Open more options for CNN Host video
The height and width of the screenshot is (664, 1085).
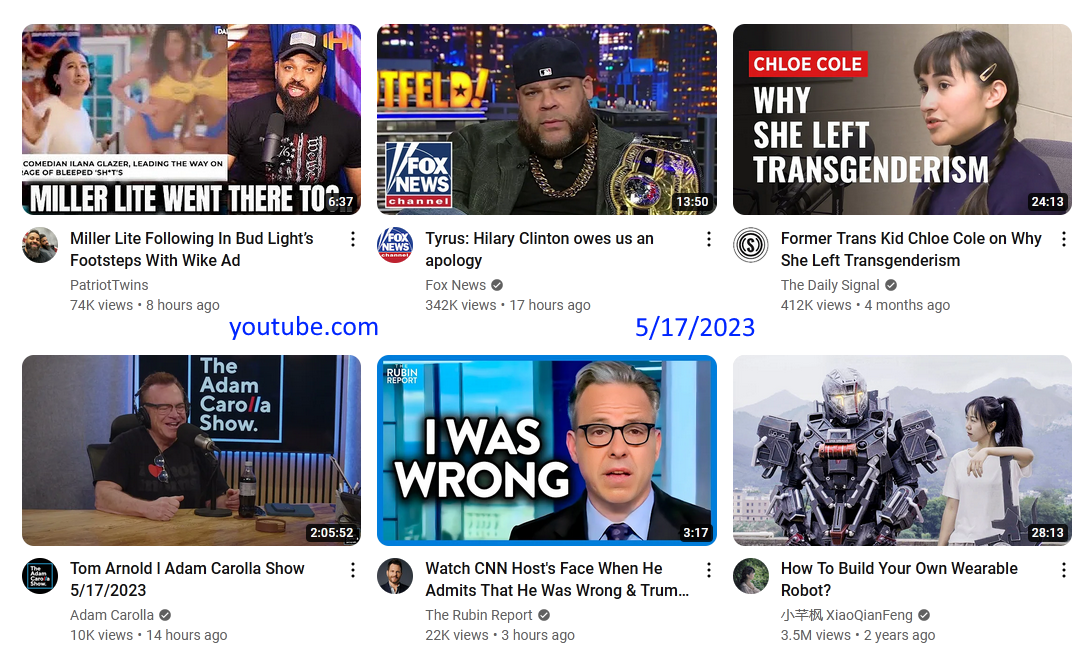[709, 570]
